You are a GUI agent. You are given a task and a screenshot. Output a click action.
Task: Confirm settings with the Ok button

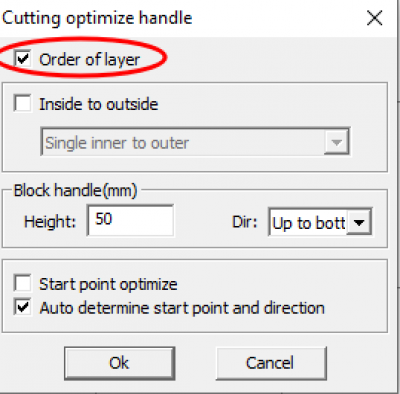click(119, 363)
